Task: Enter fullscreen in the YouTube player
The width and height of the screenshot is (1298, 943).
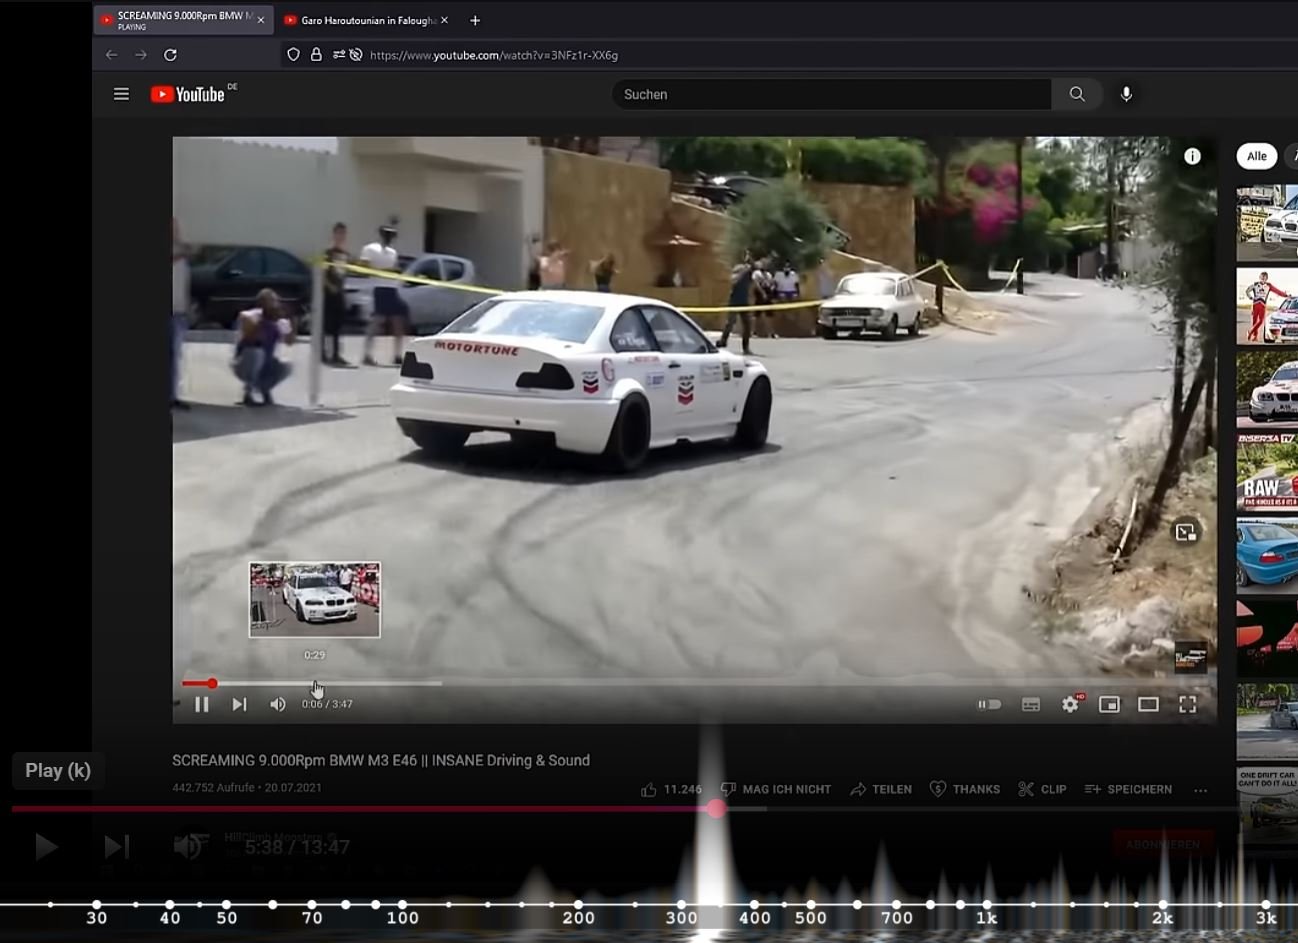Action: pyautogui.click(x=1187, y=704)
